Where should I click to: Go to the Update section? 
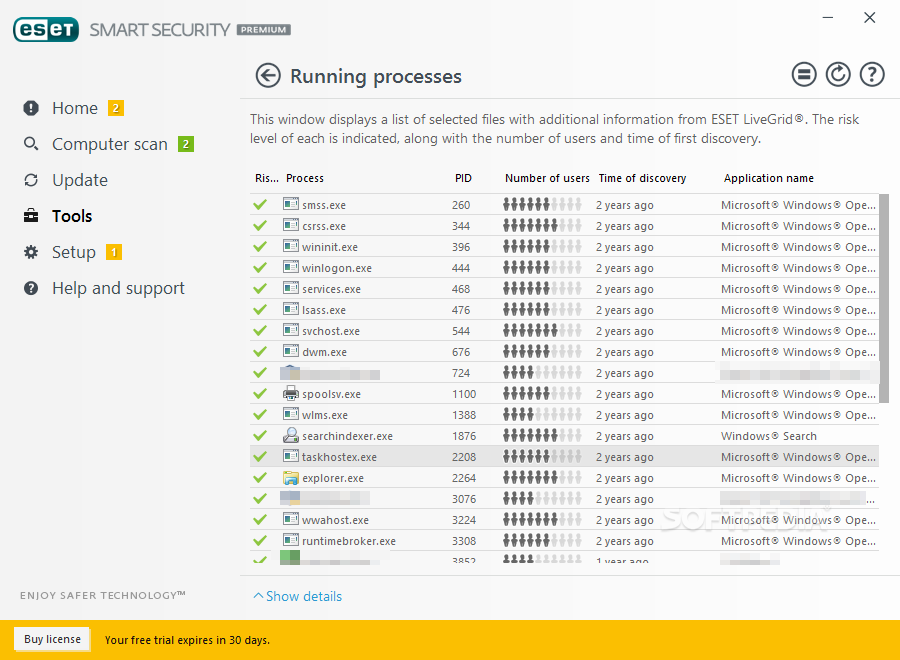coord(80,180)
